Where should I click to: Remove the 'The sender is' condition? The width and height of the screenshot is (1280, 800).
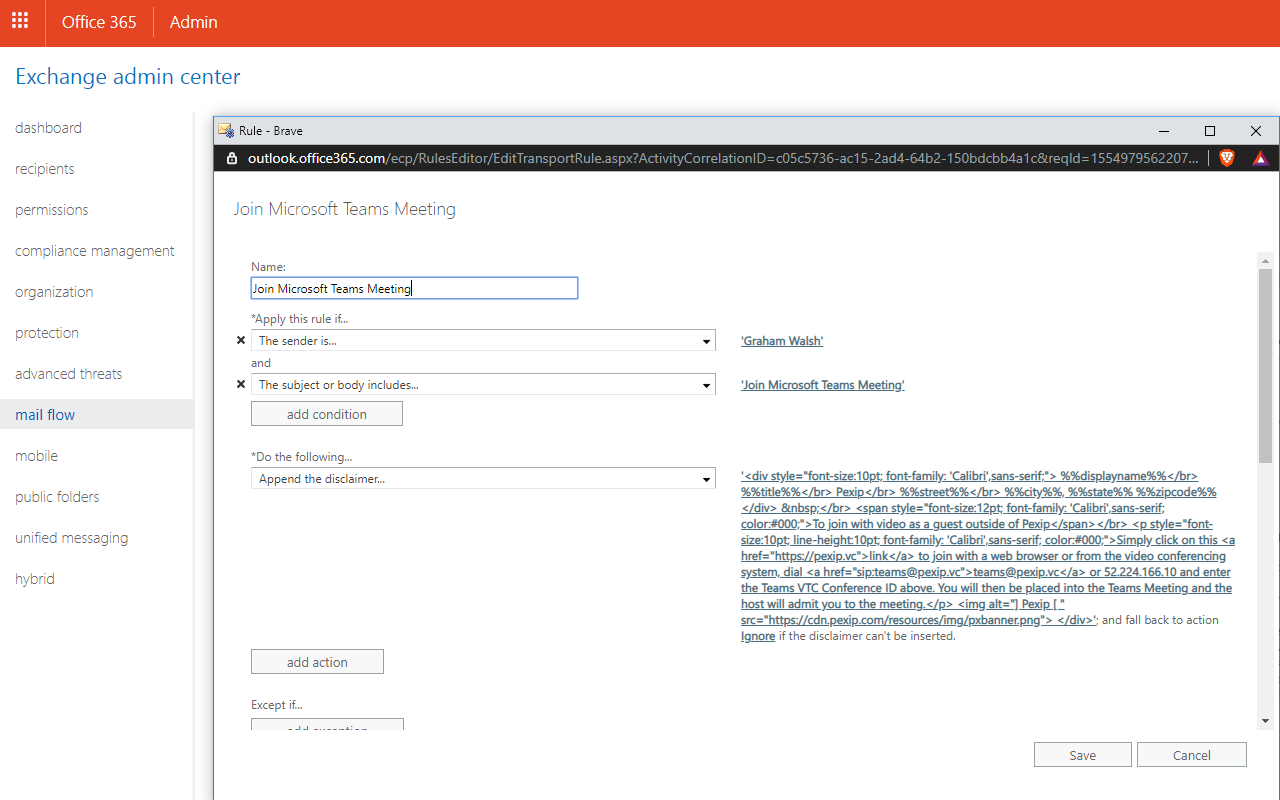click(240, 340)
